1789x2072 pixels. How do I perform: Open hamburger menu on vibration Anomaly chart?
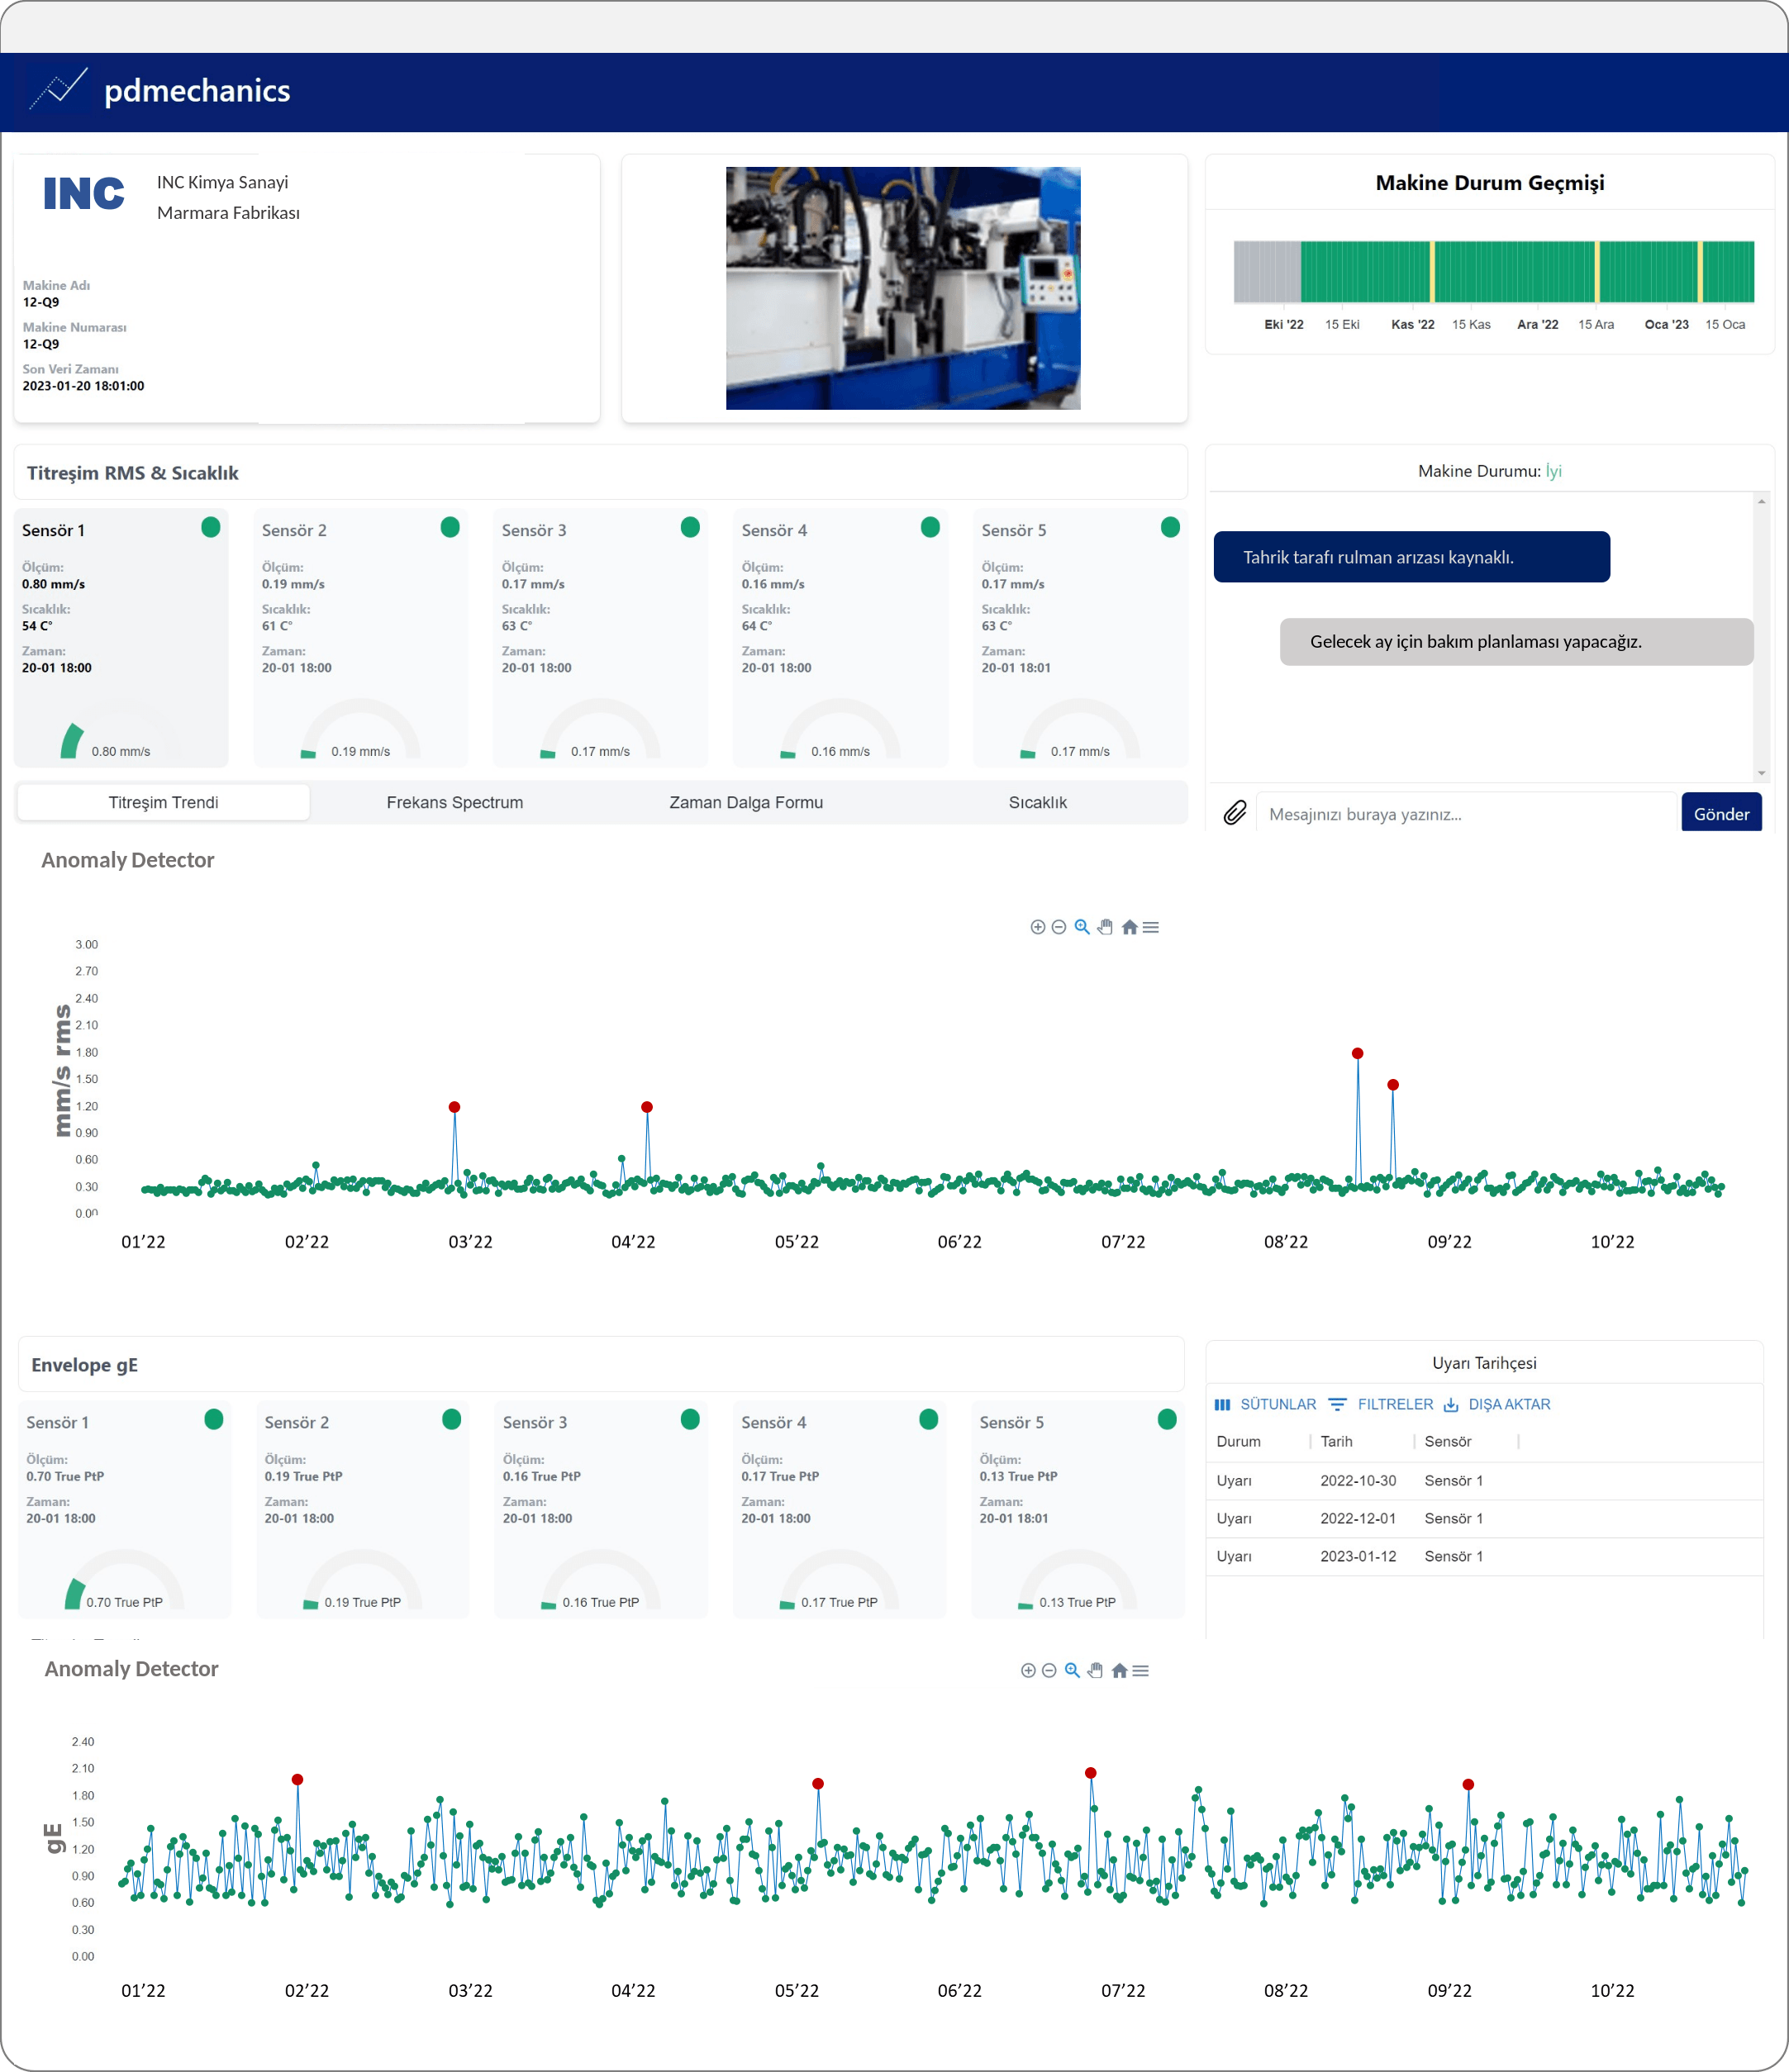1151,927
